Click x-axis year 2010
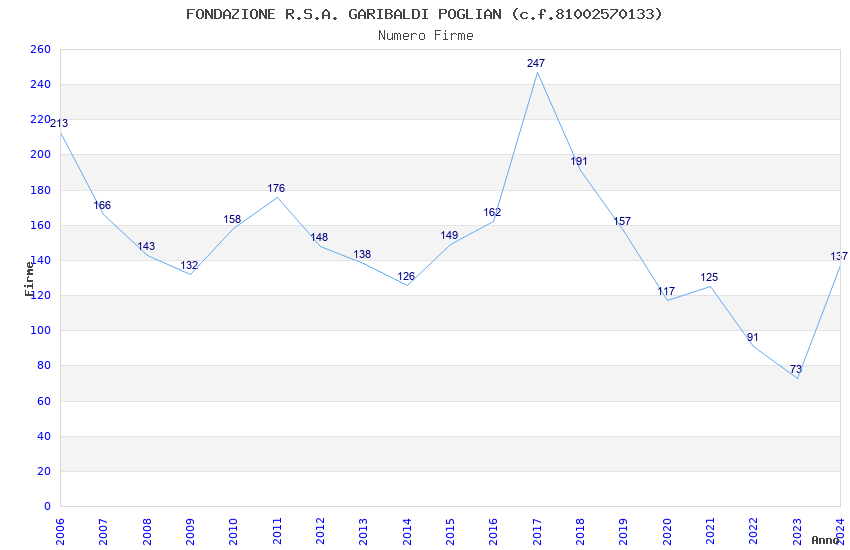 click(233, 532)
